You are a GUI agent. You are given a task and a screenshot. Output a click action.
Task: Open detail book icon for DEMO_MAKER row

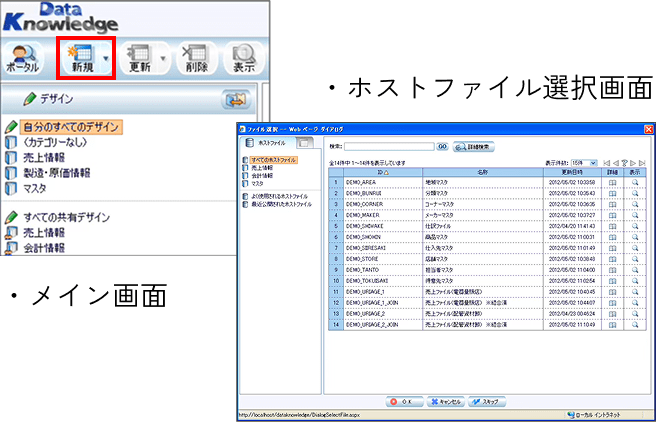click(x=612, y=215)
